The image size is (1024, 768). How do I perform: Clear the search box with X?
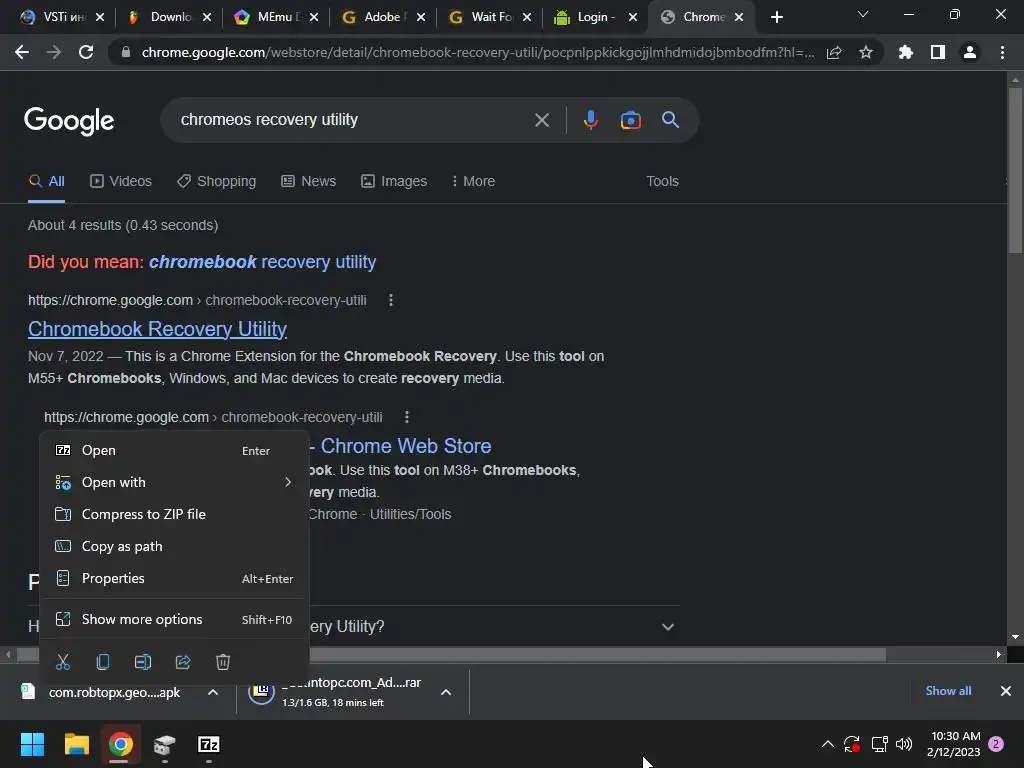click(541, 120)
